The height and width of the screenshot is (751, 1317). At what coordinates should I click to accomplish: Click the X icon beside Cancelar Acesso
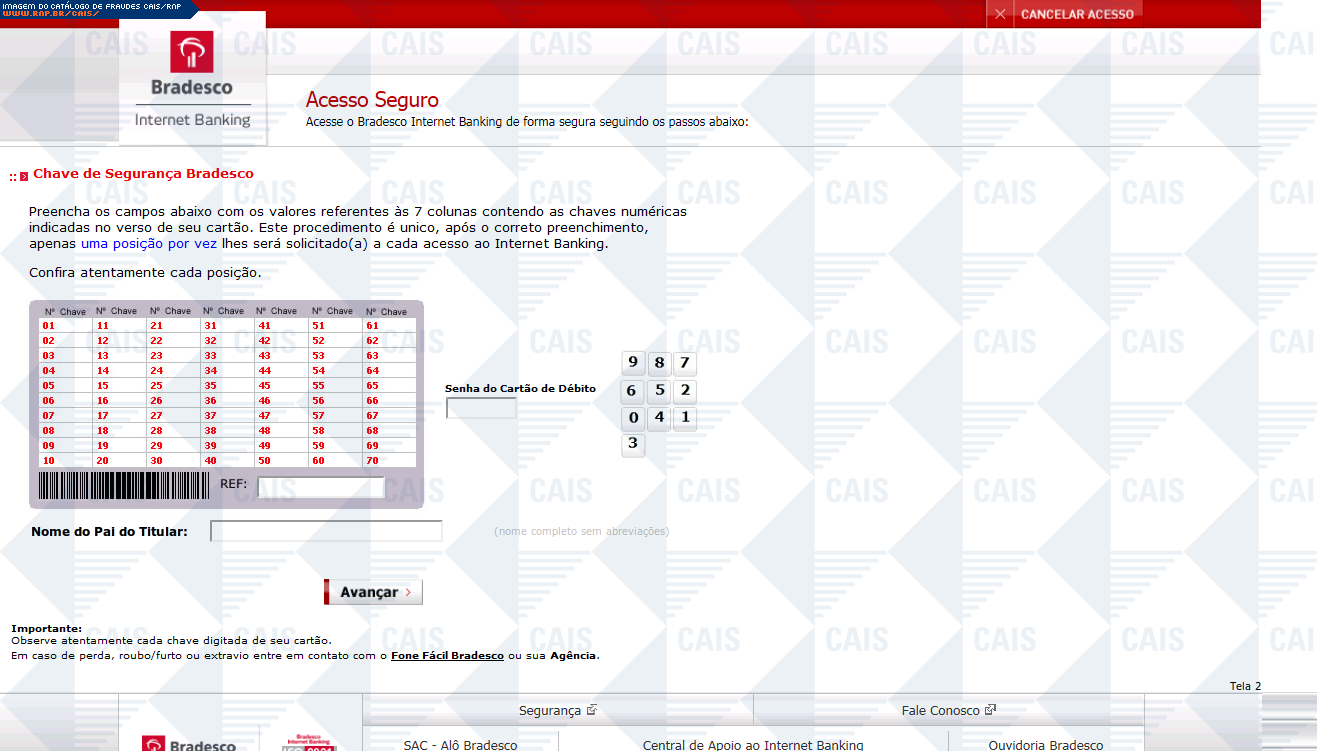[x=1000, y=14]
